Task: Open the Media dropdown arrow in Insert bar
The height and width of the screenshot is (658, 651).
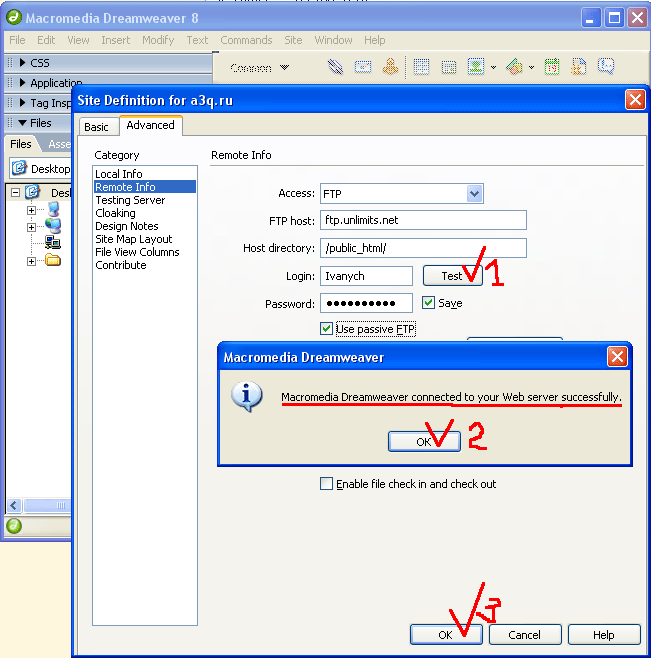Action: pyautogui.click(x=531, y=67)
